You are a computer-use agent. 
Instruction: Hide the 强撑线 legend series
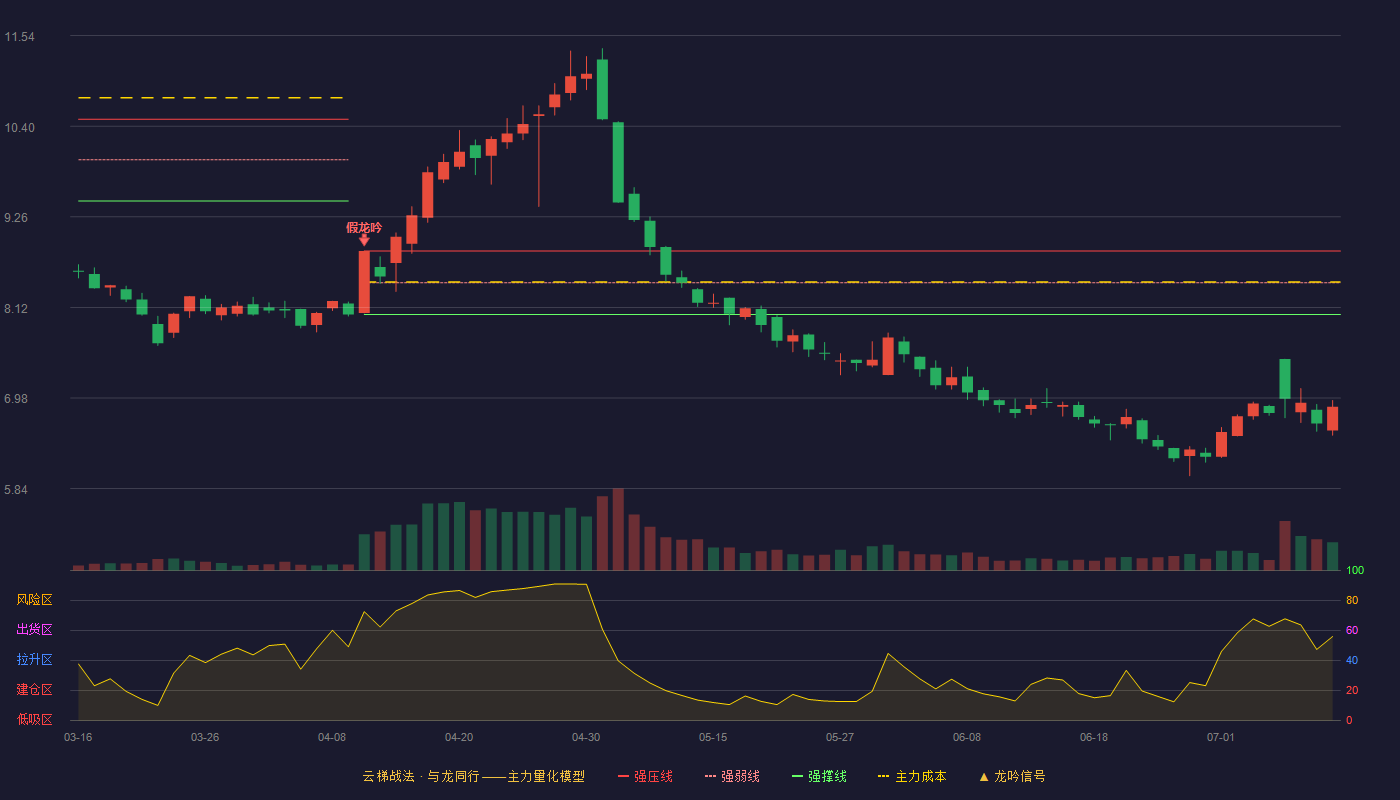[819, 776]
